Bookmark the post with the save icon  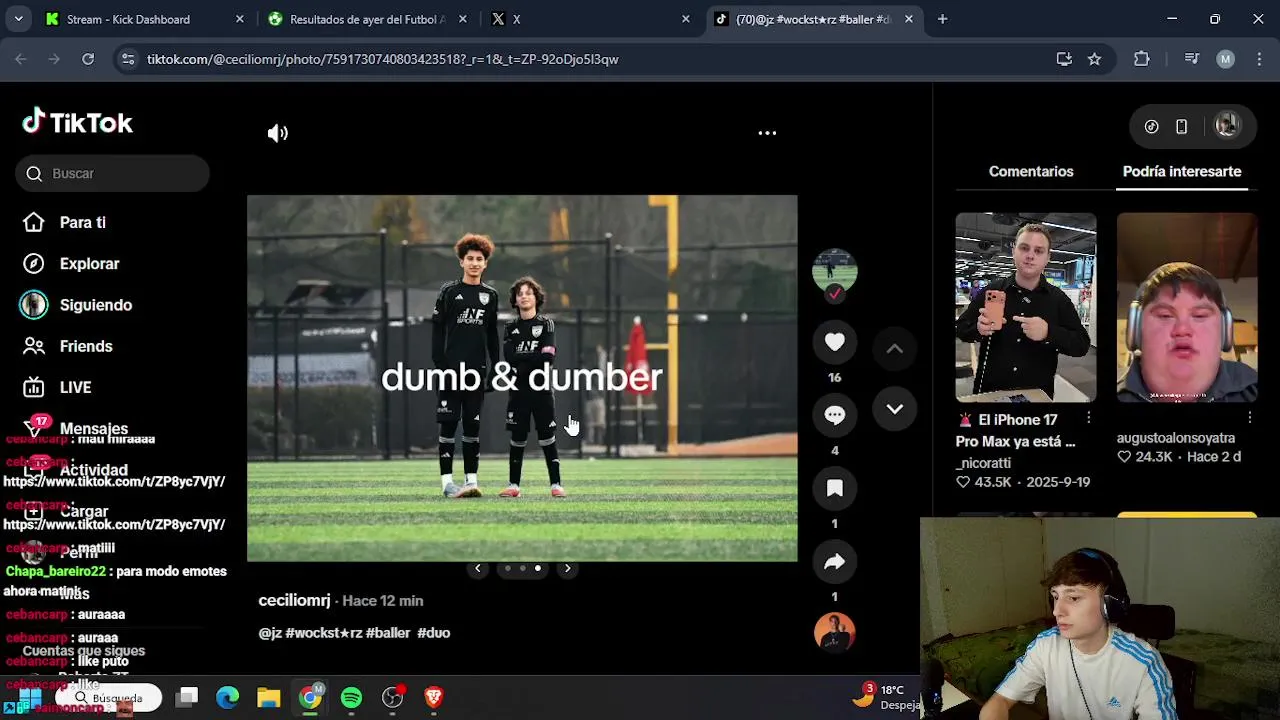pyautogui.click(x=835, y=488)
